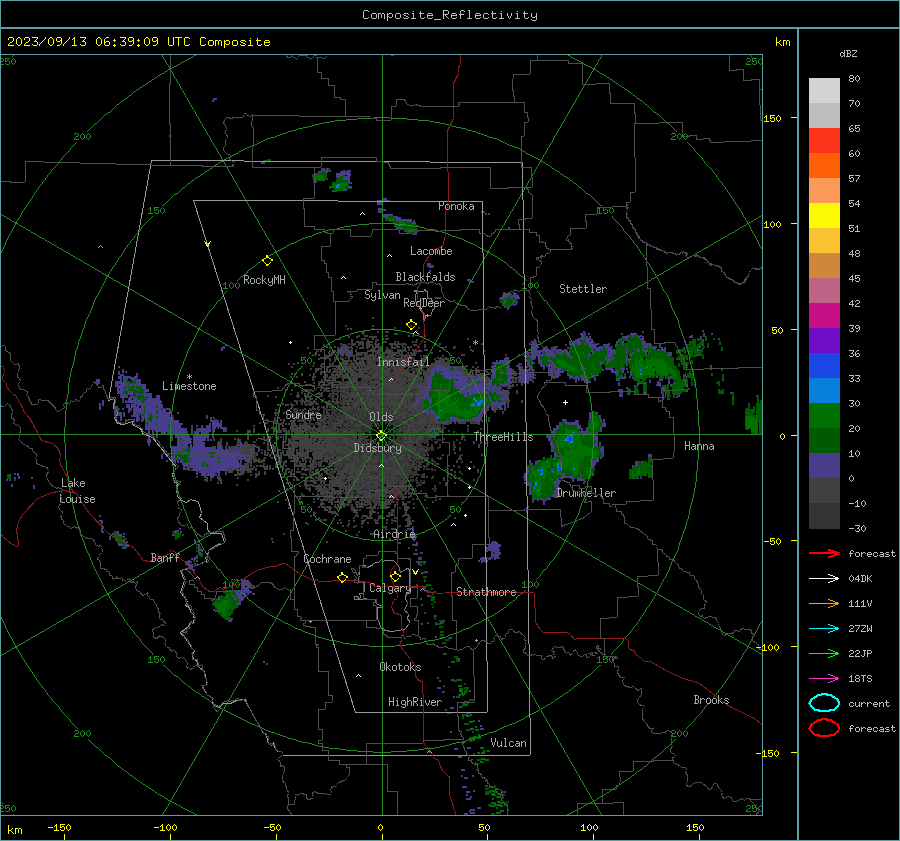Click the asterisk marker above Limestone
This screenshot has width=900, height=841.
coord(189,377)
